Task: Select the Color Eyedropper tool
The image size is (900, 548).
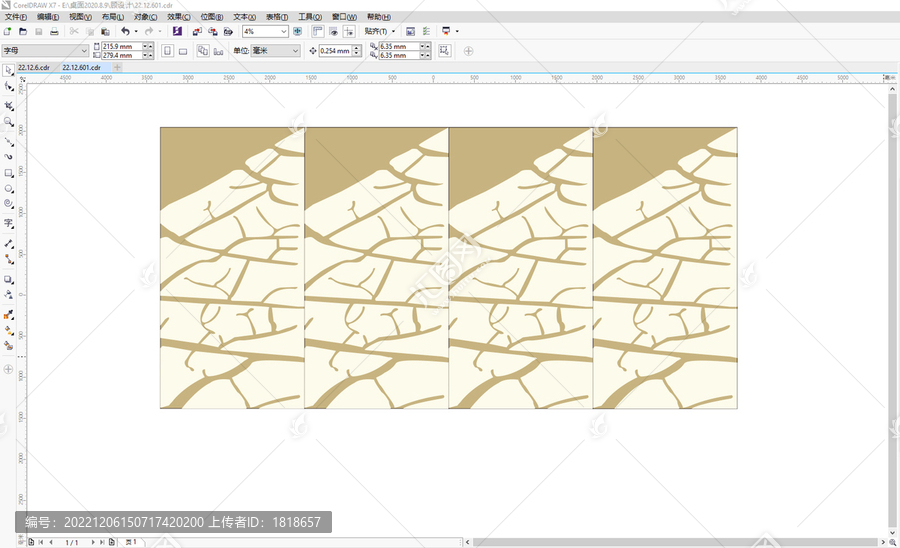Action: 9,314
